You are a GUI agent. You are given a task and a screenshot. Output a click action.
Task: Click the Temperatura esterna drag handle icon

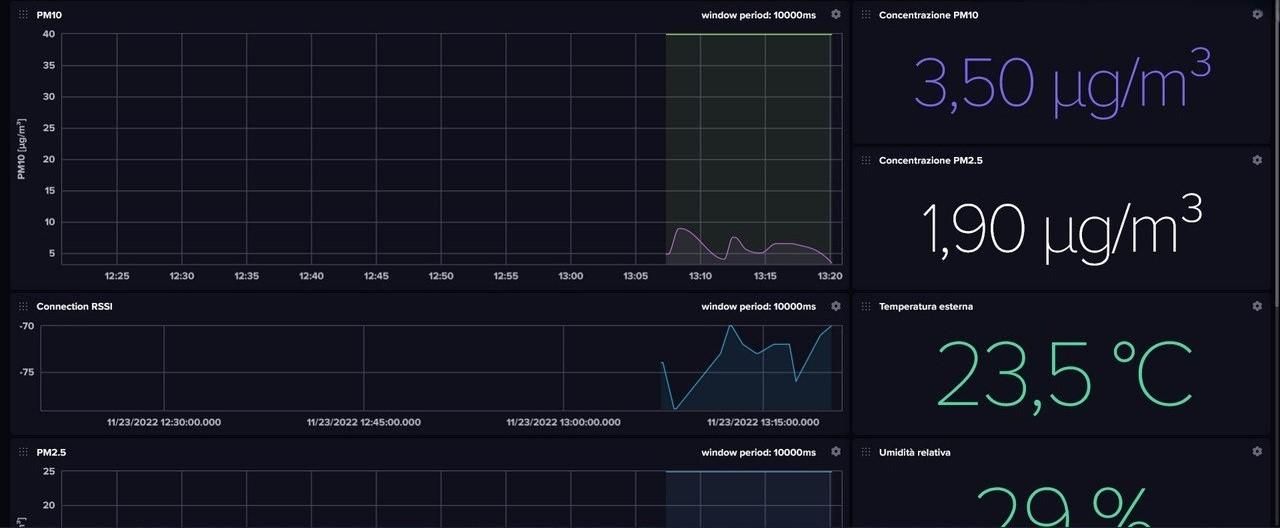click(x=866, y=307)
